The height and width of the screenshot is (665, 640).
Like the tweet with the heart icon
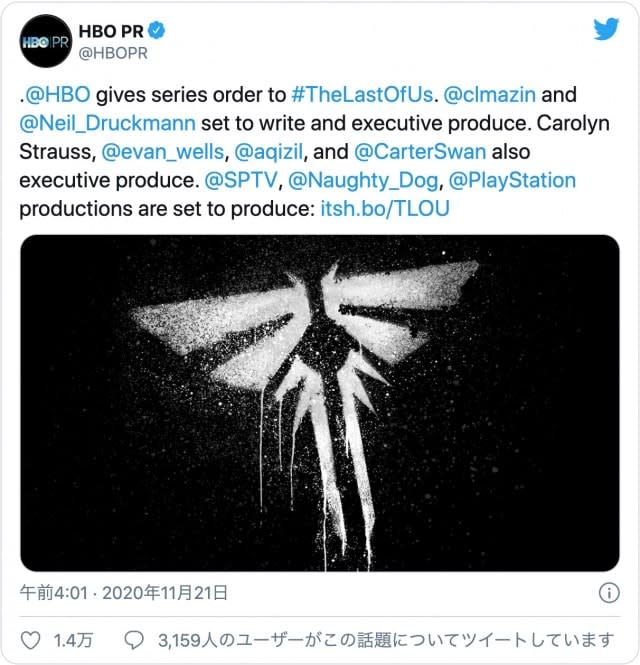(x=31, y=640)
